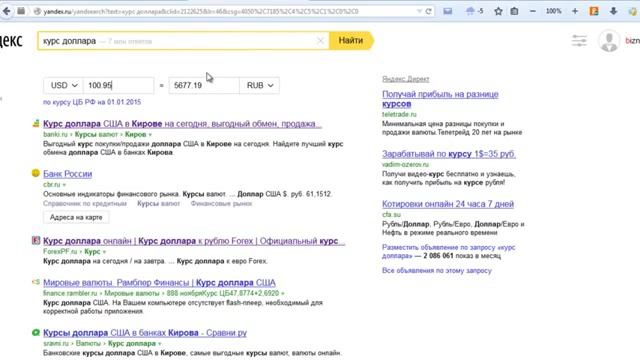Open the RUB currency dropdown
The width and height of the screenshot is (640, 360).
pos(260,85)
